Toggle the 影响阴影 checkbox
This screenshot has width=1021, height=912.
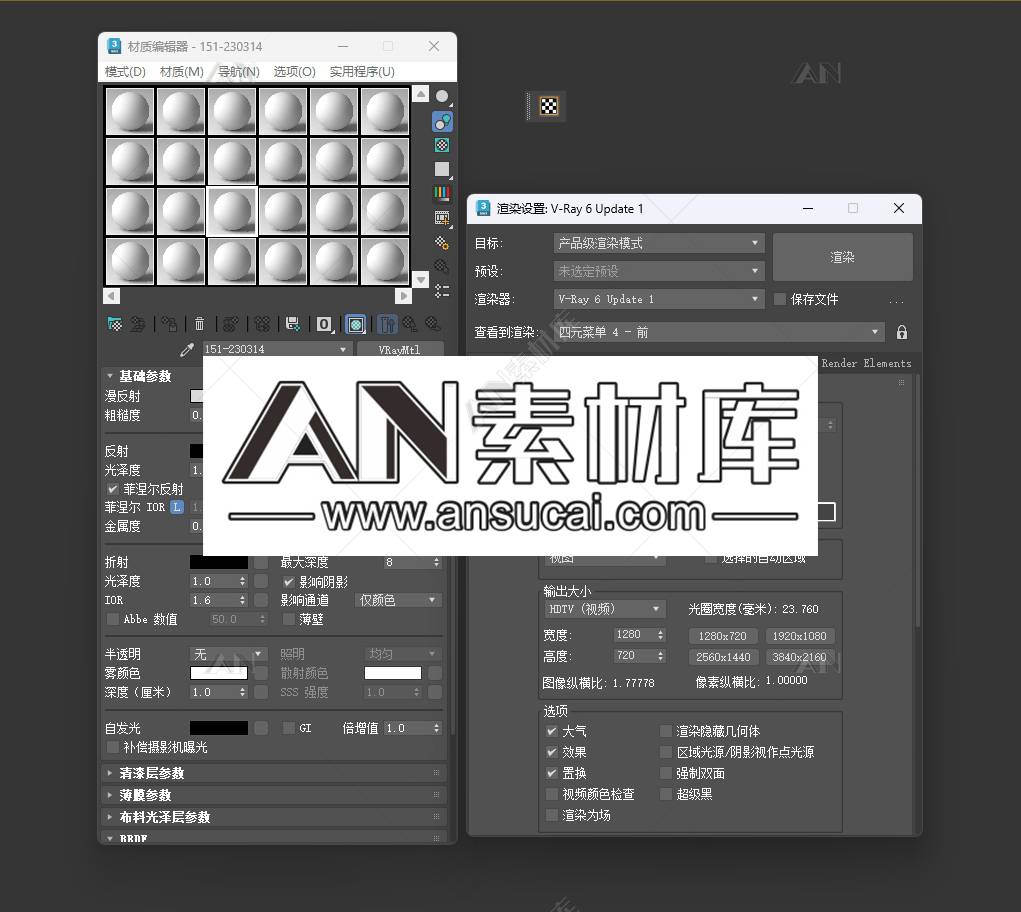click(x=288, y=582)
